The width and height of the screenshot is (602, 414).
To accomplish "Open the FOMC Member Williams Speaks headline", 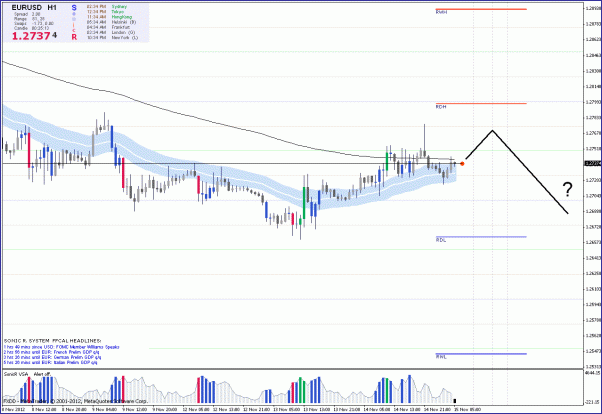I will 62,347.
